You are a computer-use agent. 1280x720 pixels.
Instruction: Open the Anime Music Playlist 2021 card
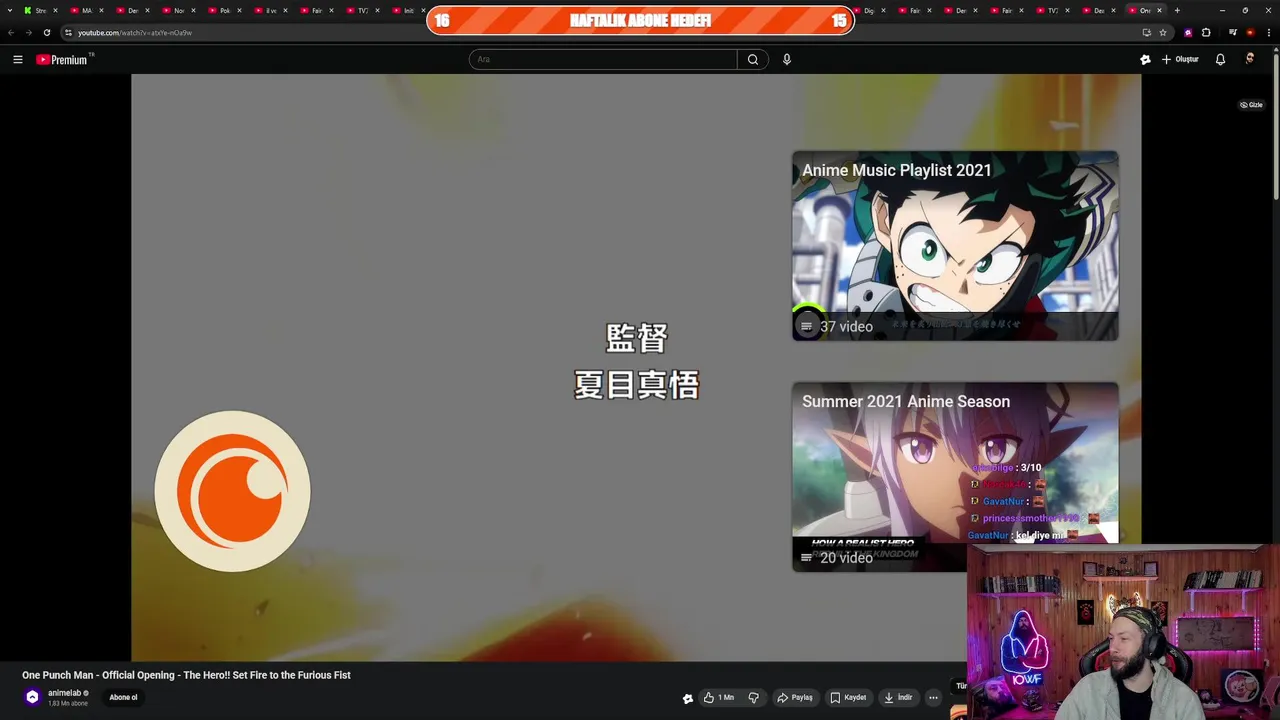tap(955, 246)
